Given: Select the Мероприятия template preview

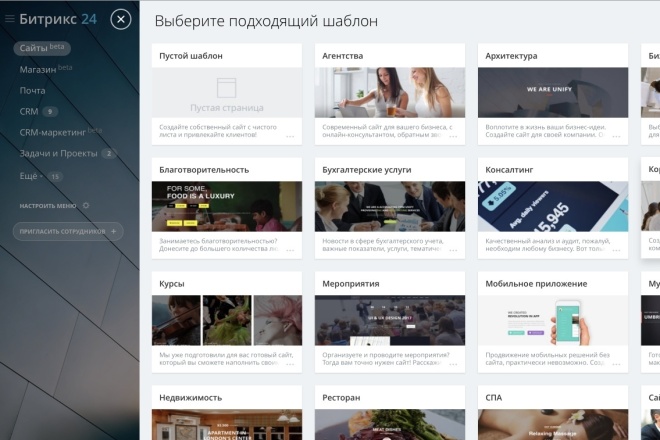Looking at the screenshot, I should point(390,320).
